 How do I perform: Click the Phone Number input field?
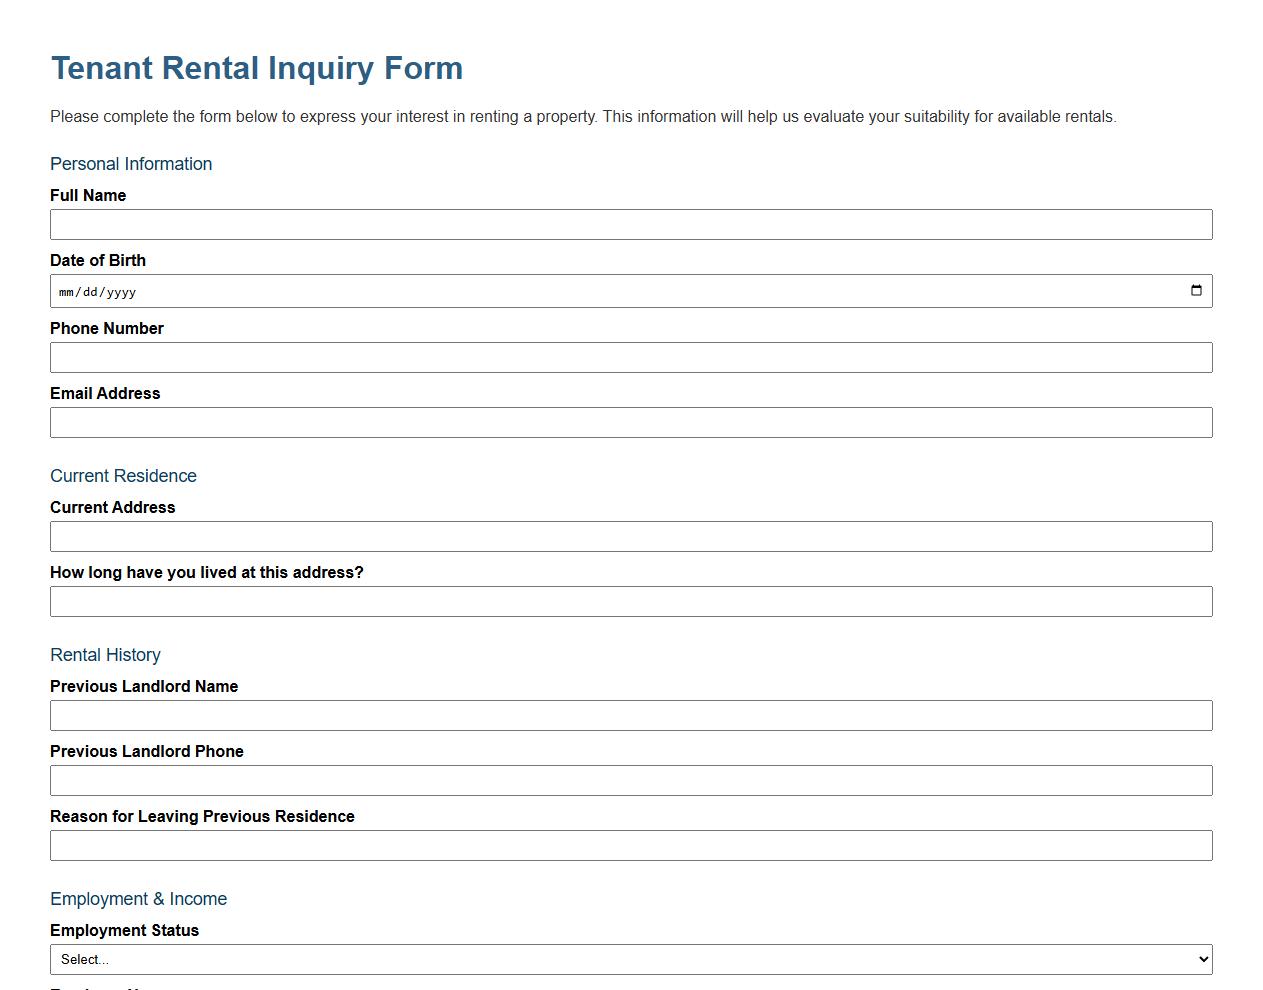coord(631,357)
